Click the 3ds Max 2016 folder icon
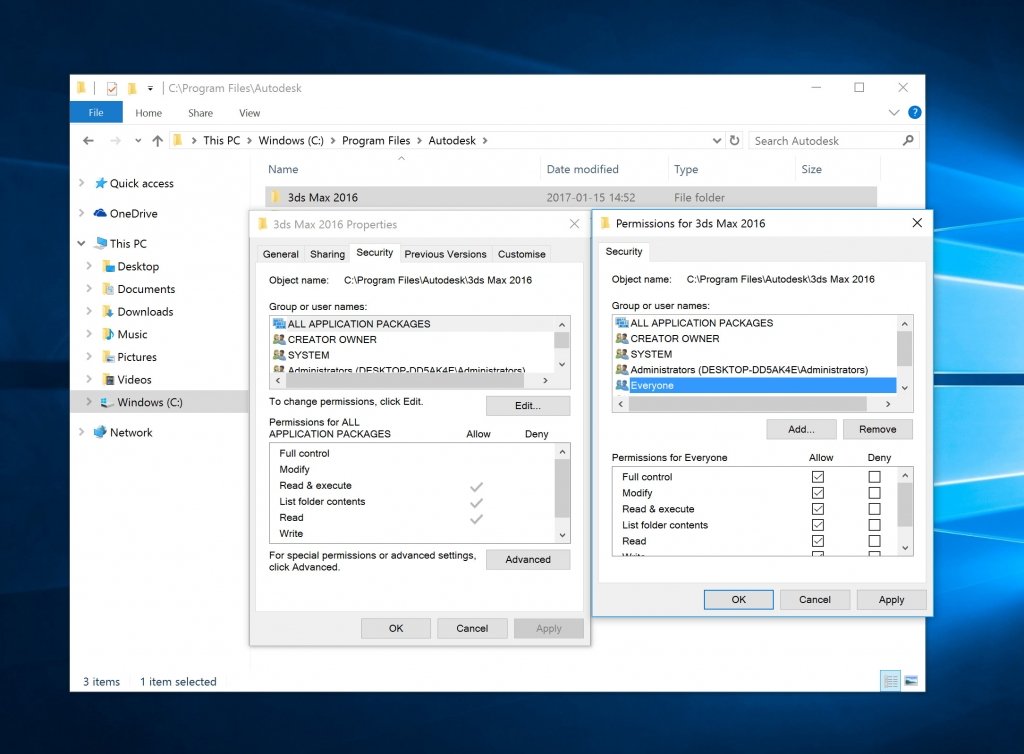Image resolution: width=1024 pixels, height=754 pixels. pyautogui.click(x=276, y=197)
